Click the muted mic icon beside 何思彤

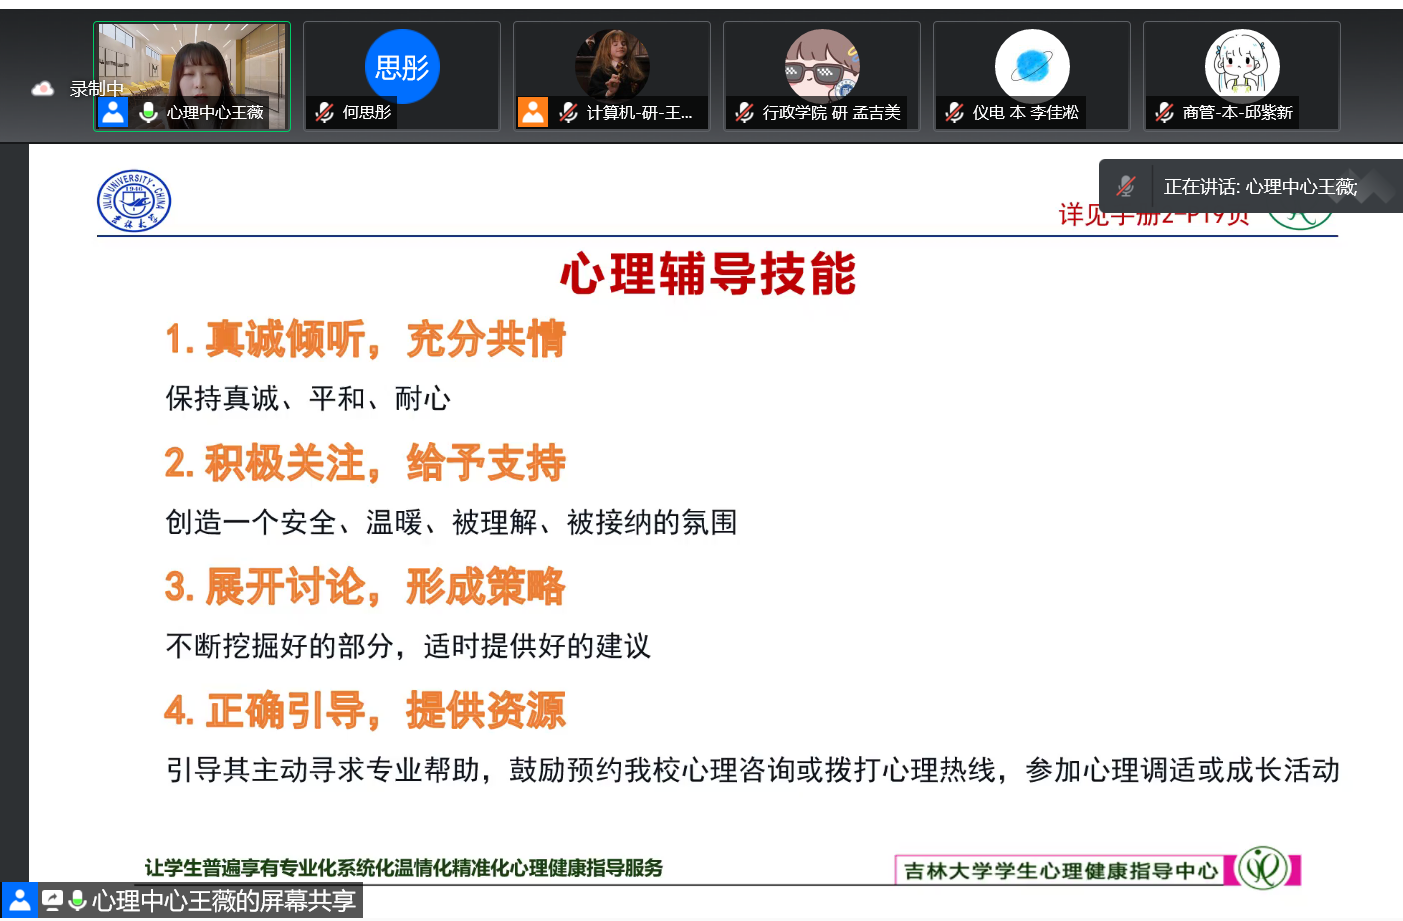(325, 113)
